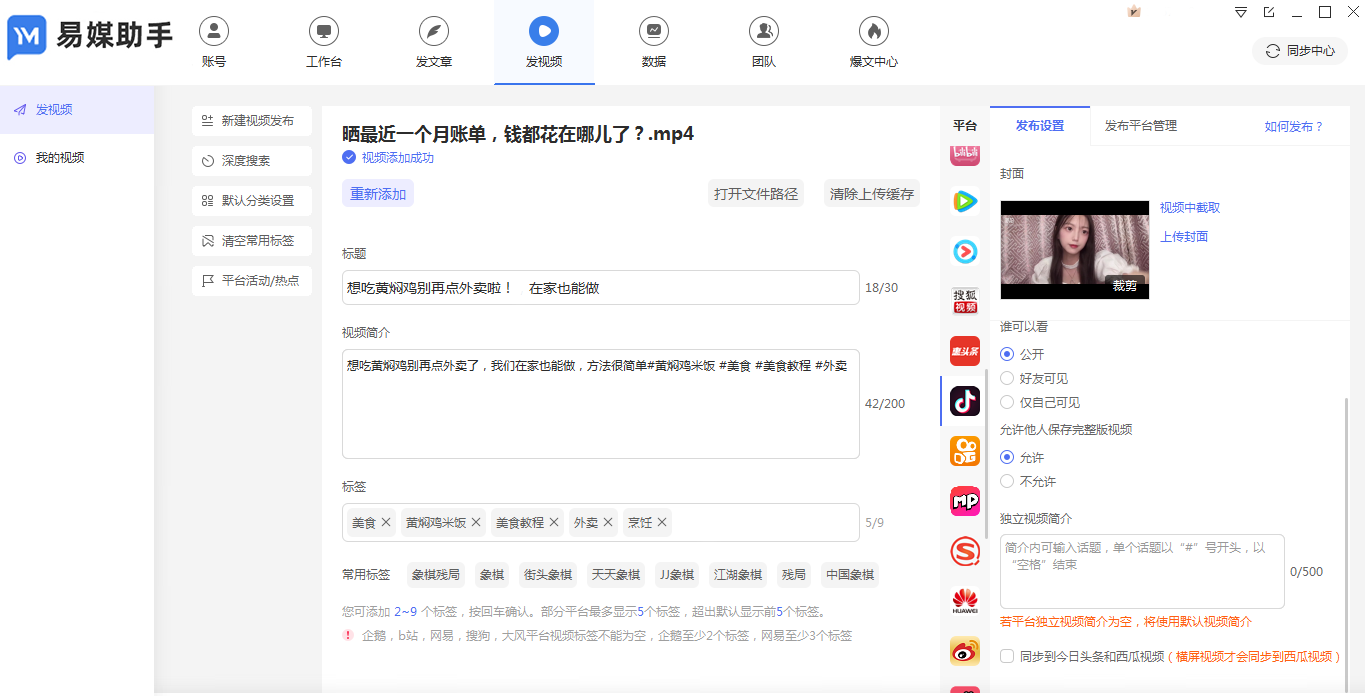
Task: Open the dropdown menu triangle in title bar
Action: [1240, 12]
